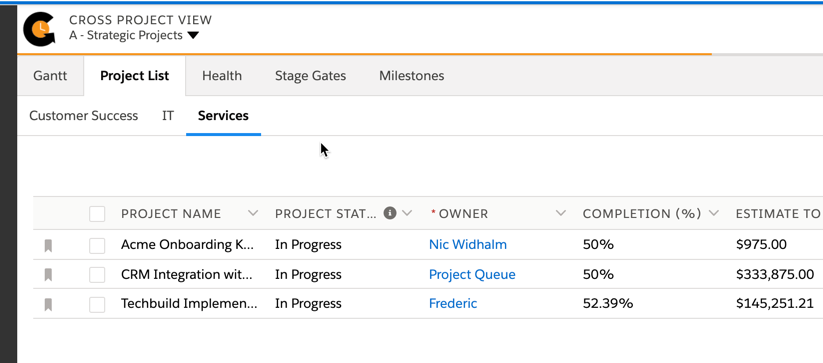The height and width of the screenshot is (363, 823).
Task: Open the Project Queue owner link
Action: [472, 274]
